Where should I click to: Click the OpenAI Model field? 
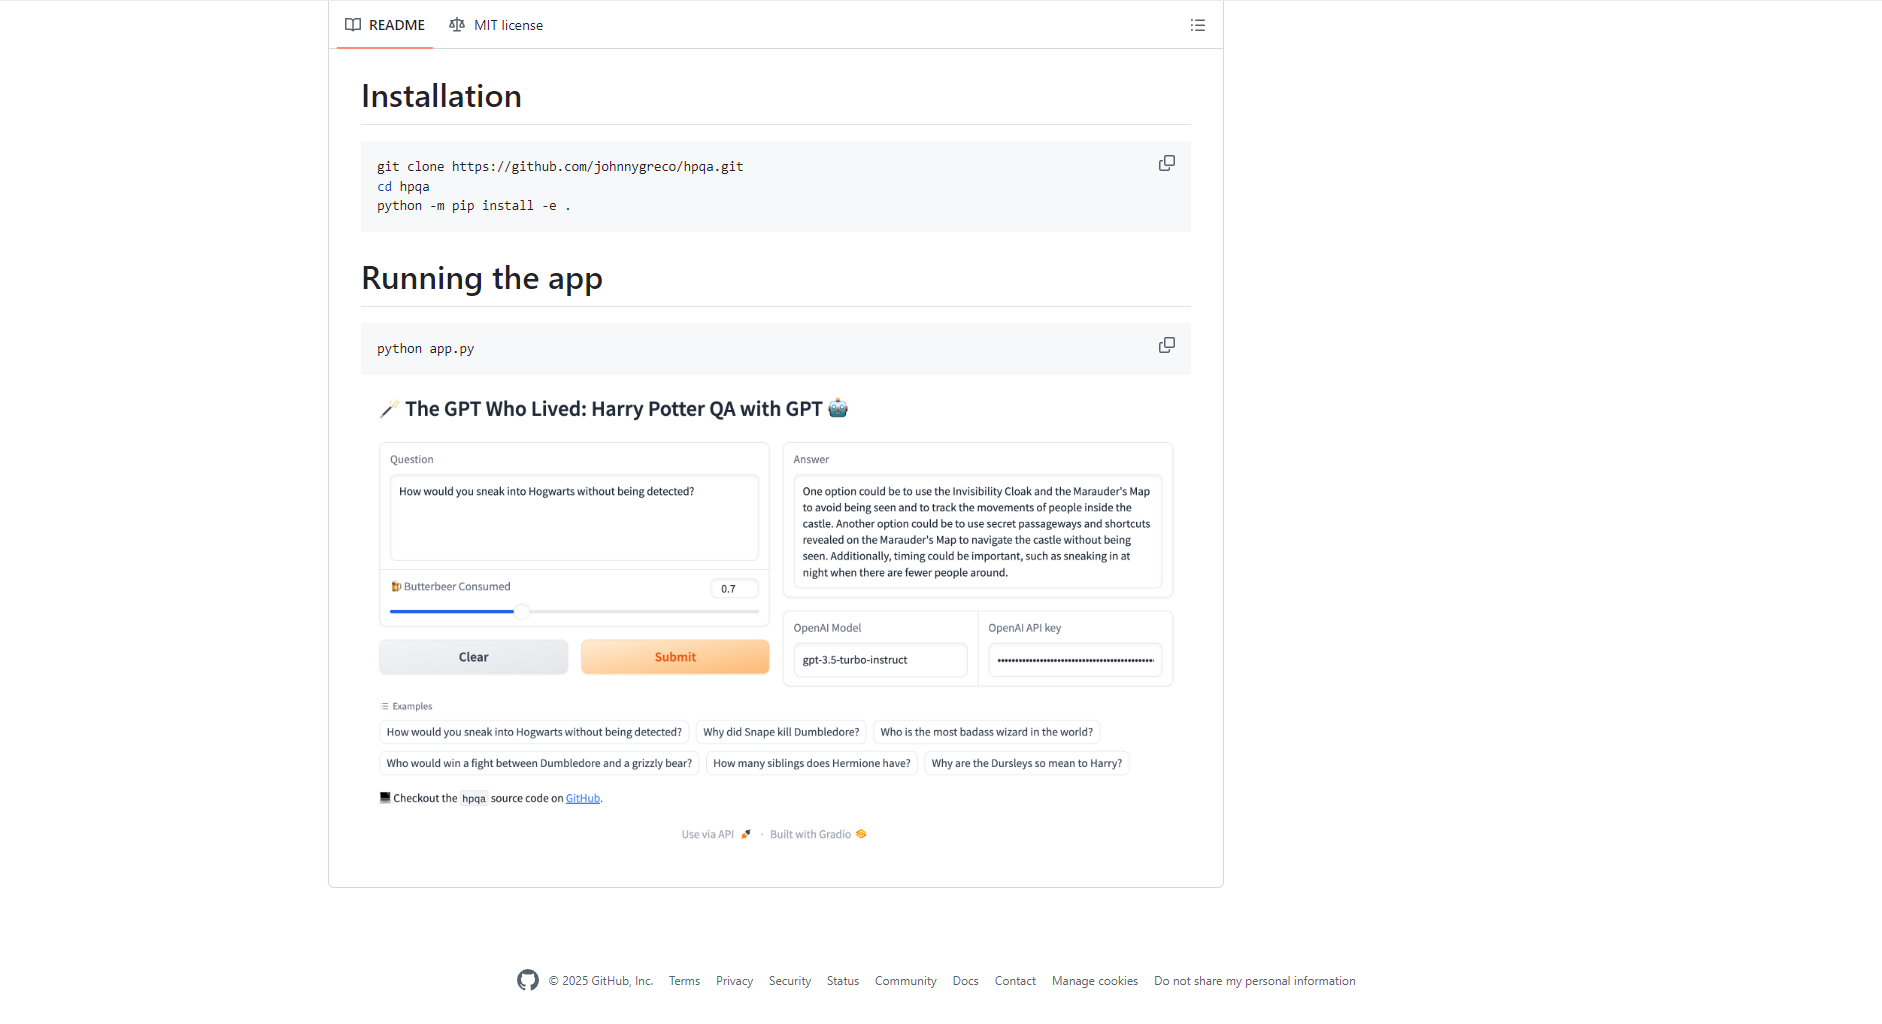[x=879, y=660]
